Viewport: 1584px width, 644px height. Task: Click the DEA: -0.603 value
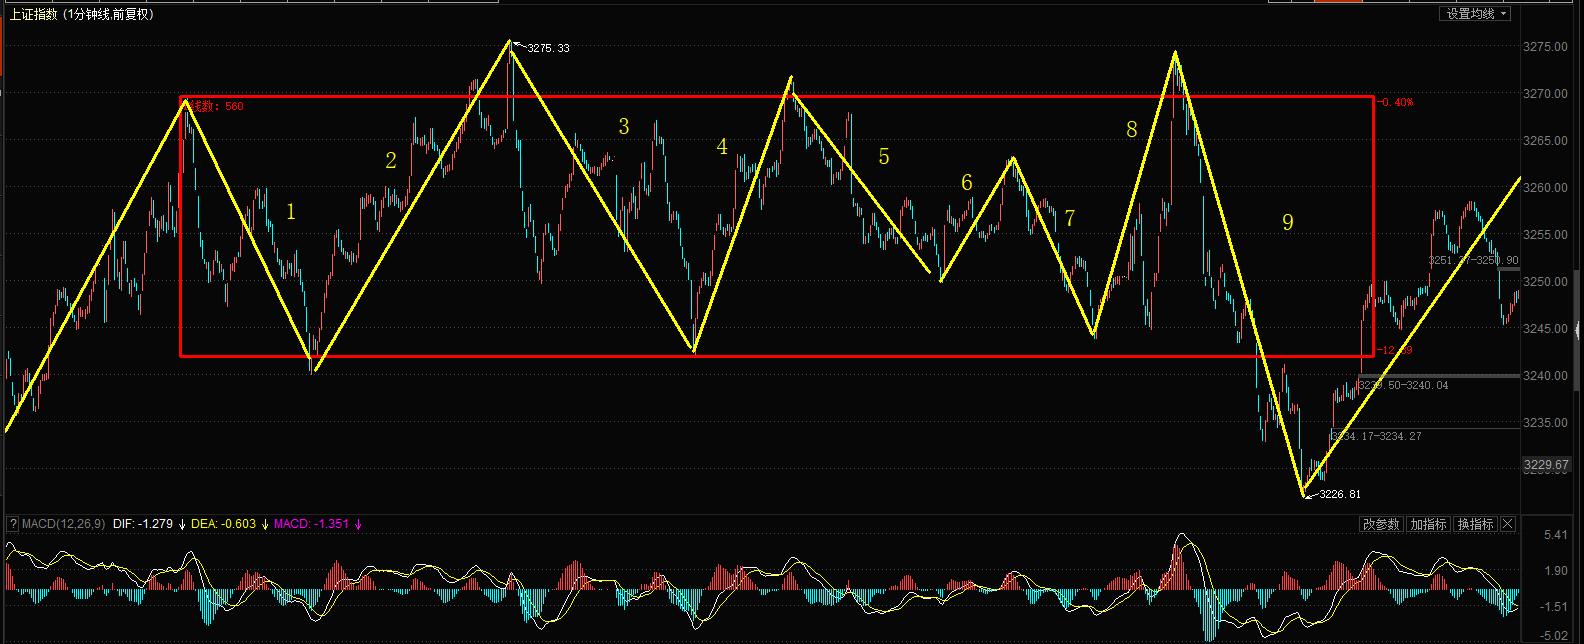pyautogui.click(x=224, y=524)
